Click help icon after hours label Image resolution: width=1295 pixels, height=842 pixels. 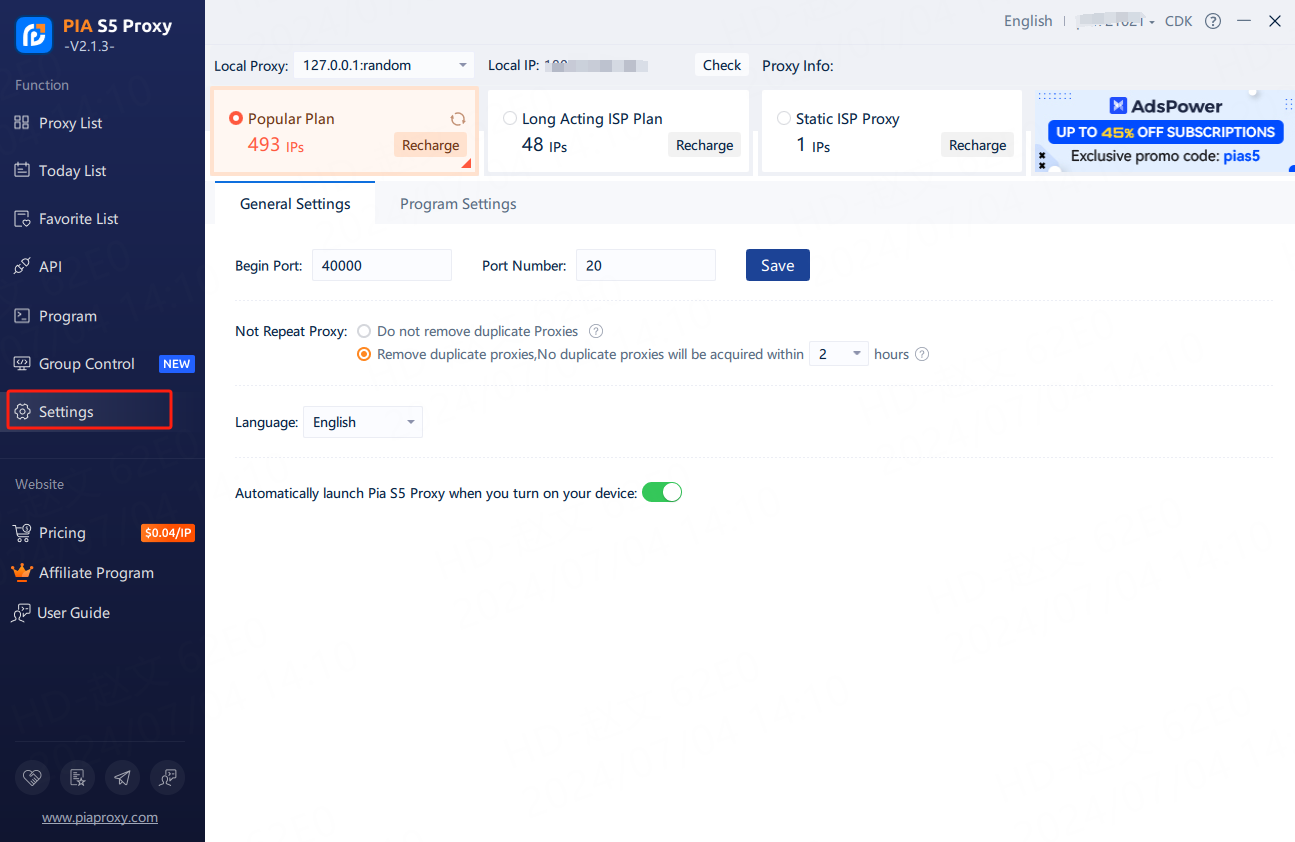click(x=922, y=354)
